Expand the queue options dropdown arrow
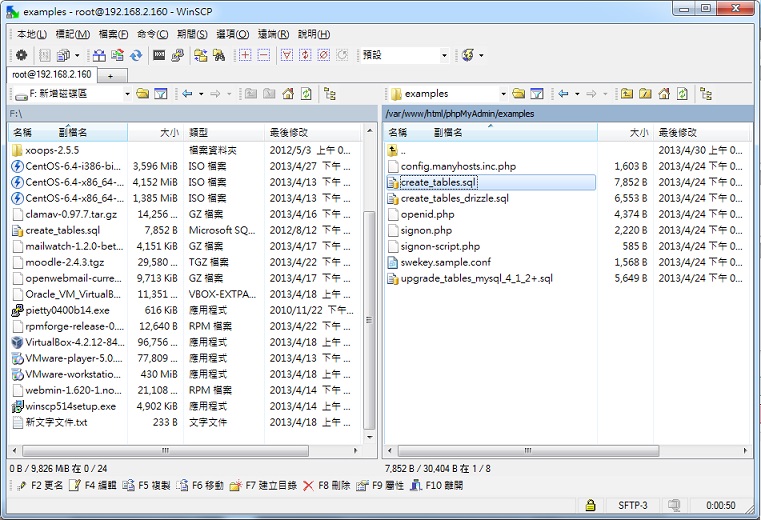The height and width of the screenshot is (520, 761). coord(77,55)
